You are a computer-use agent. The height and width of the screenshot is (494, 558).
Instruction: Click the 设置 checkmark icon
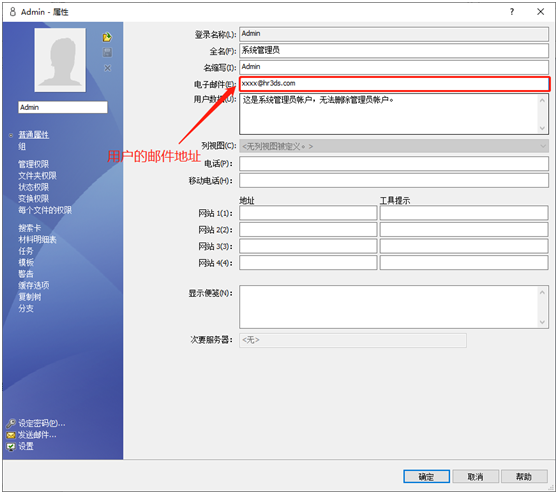click(11, 447)
